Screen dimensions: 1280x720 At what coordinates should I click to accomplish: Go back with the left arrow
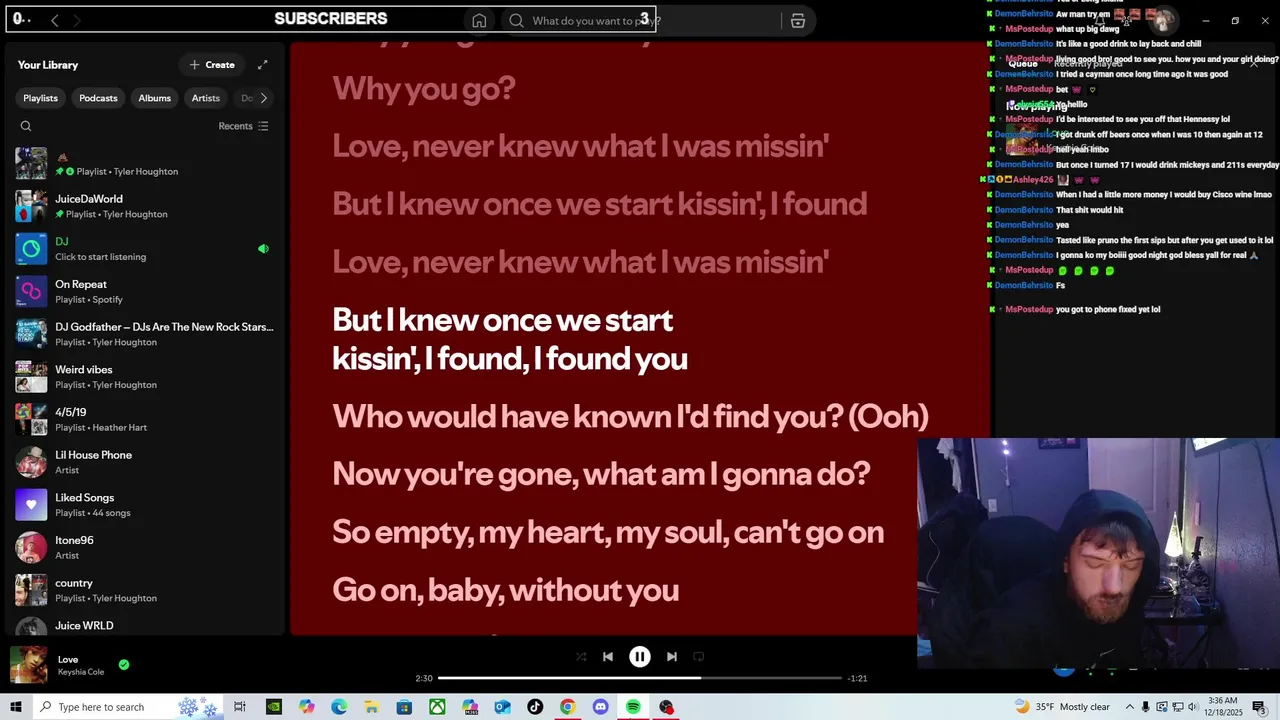[x=55, y=20]
